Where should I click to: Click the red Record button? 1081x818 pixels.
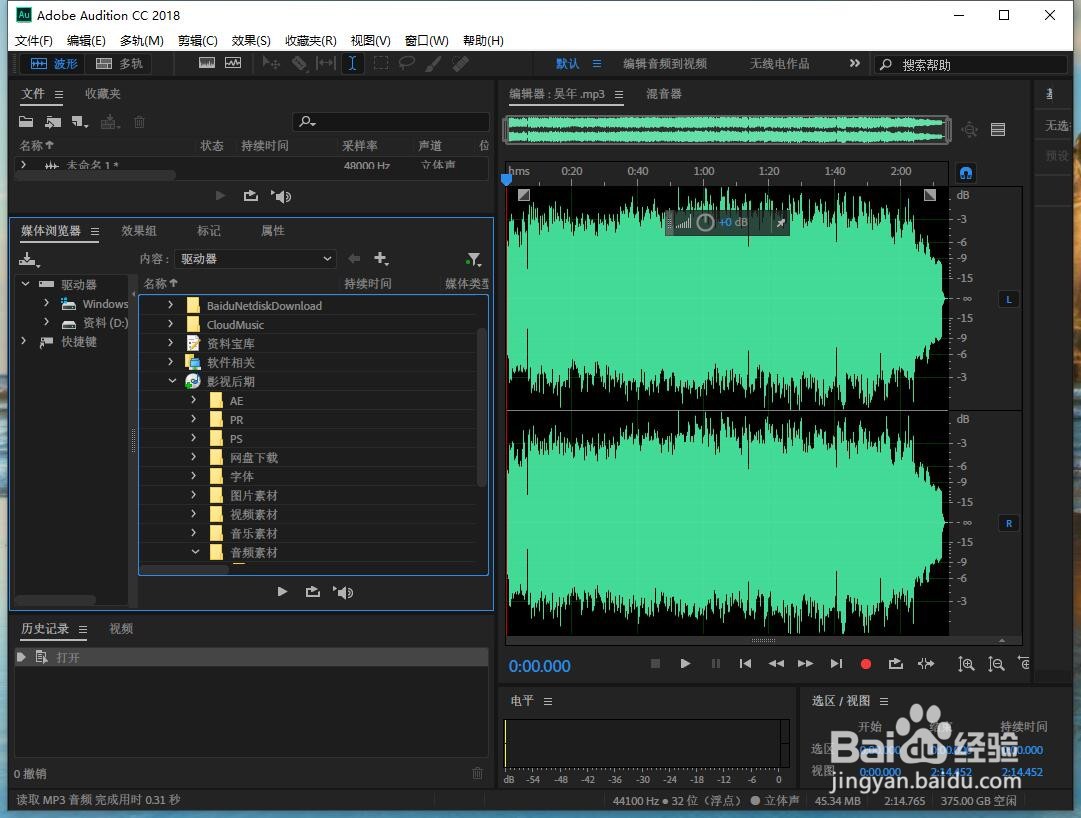(866, 664)
